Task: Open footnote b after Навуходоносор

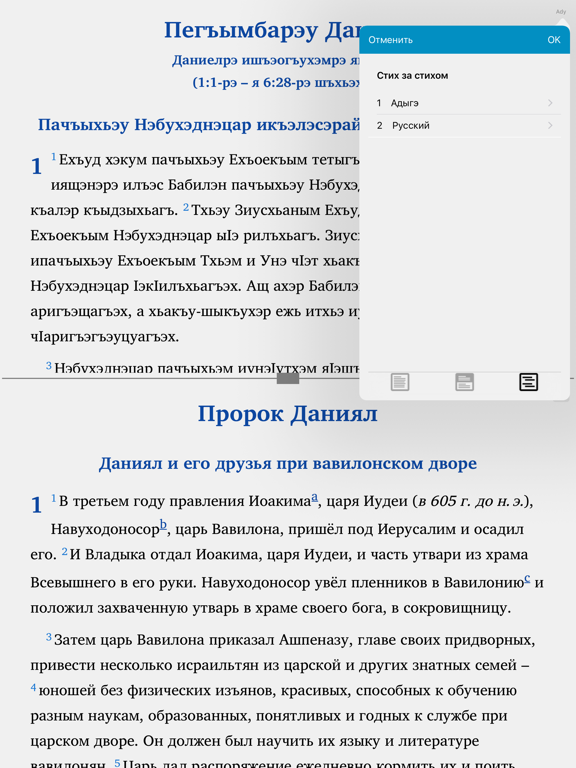Action: tap(163, 525)
